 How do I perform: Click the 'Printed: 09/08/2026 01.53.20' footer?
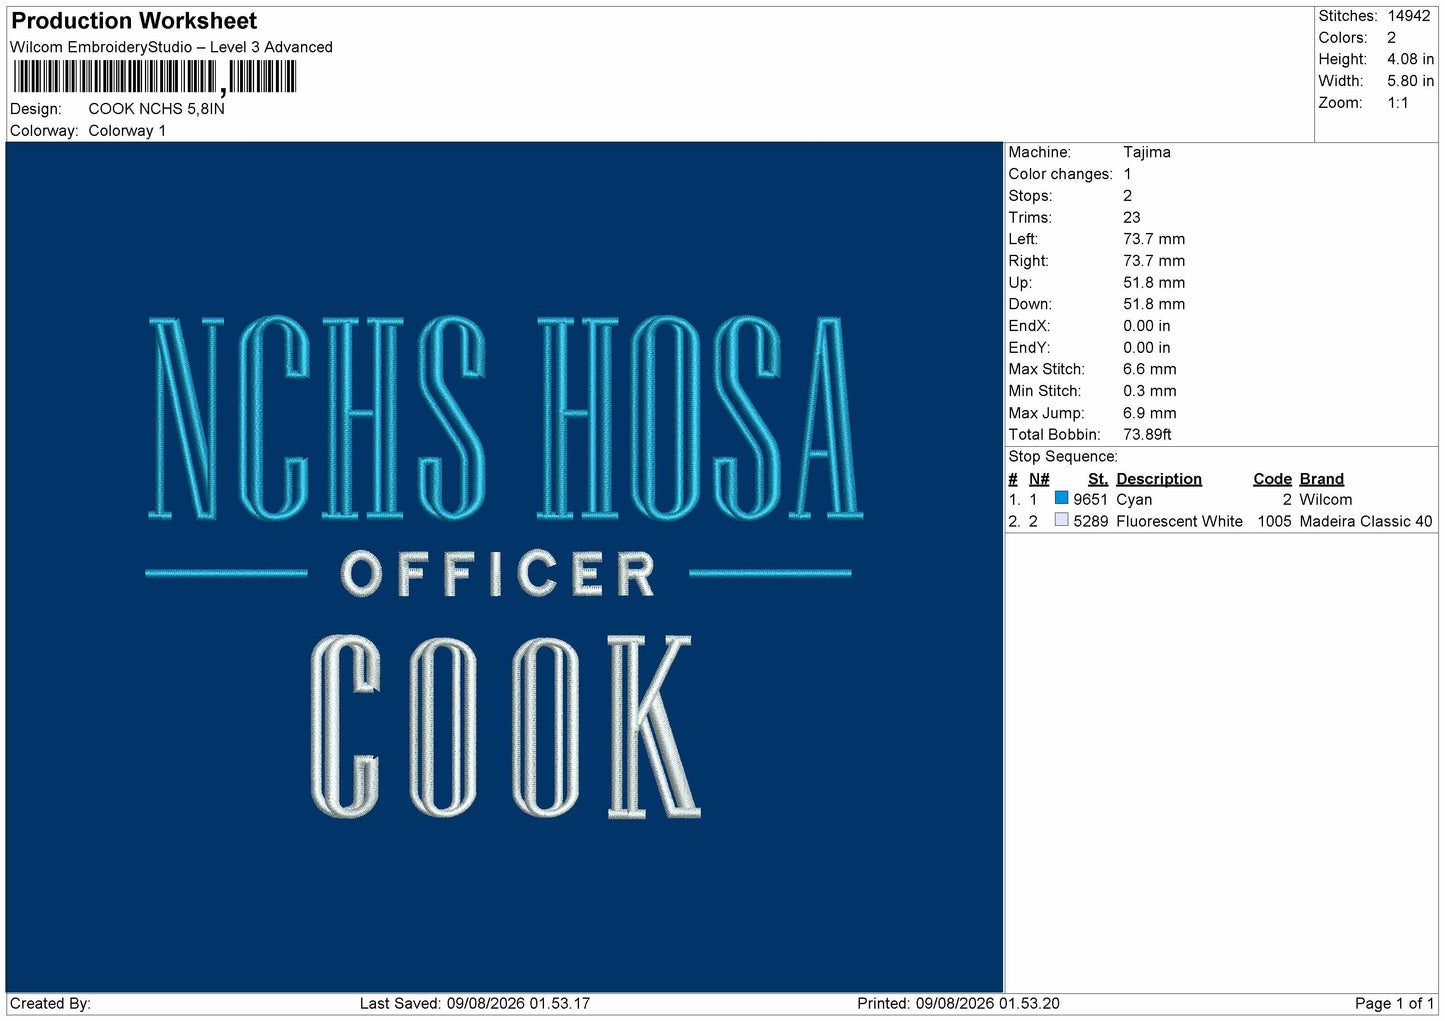pyautogui.click(x=958, y=1004)
